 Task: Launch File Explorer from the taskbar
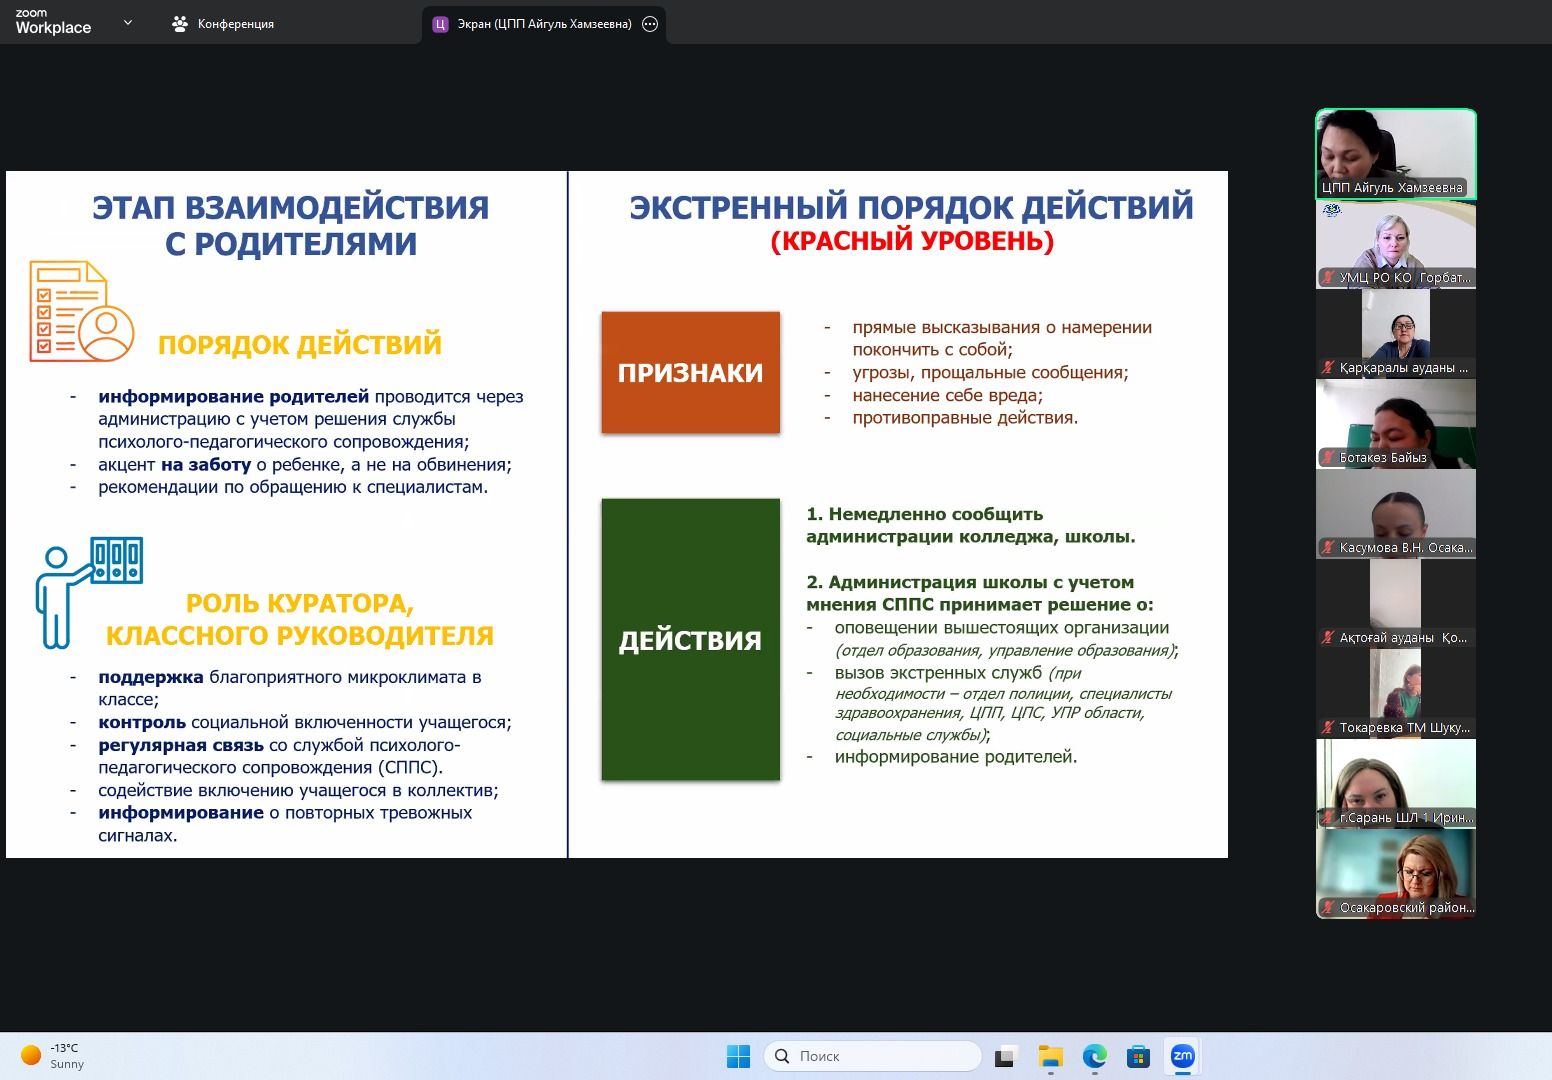[x=1050, y=1056]
